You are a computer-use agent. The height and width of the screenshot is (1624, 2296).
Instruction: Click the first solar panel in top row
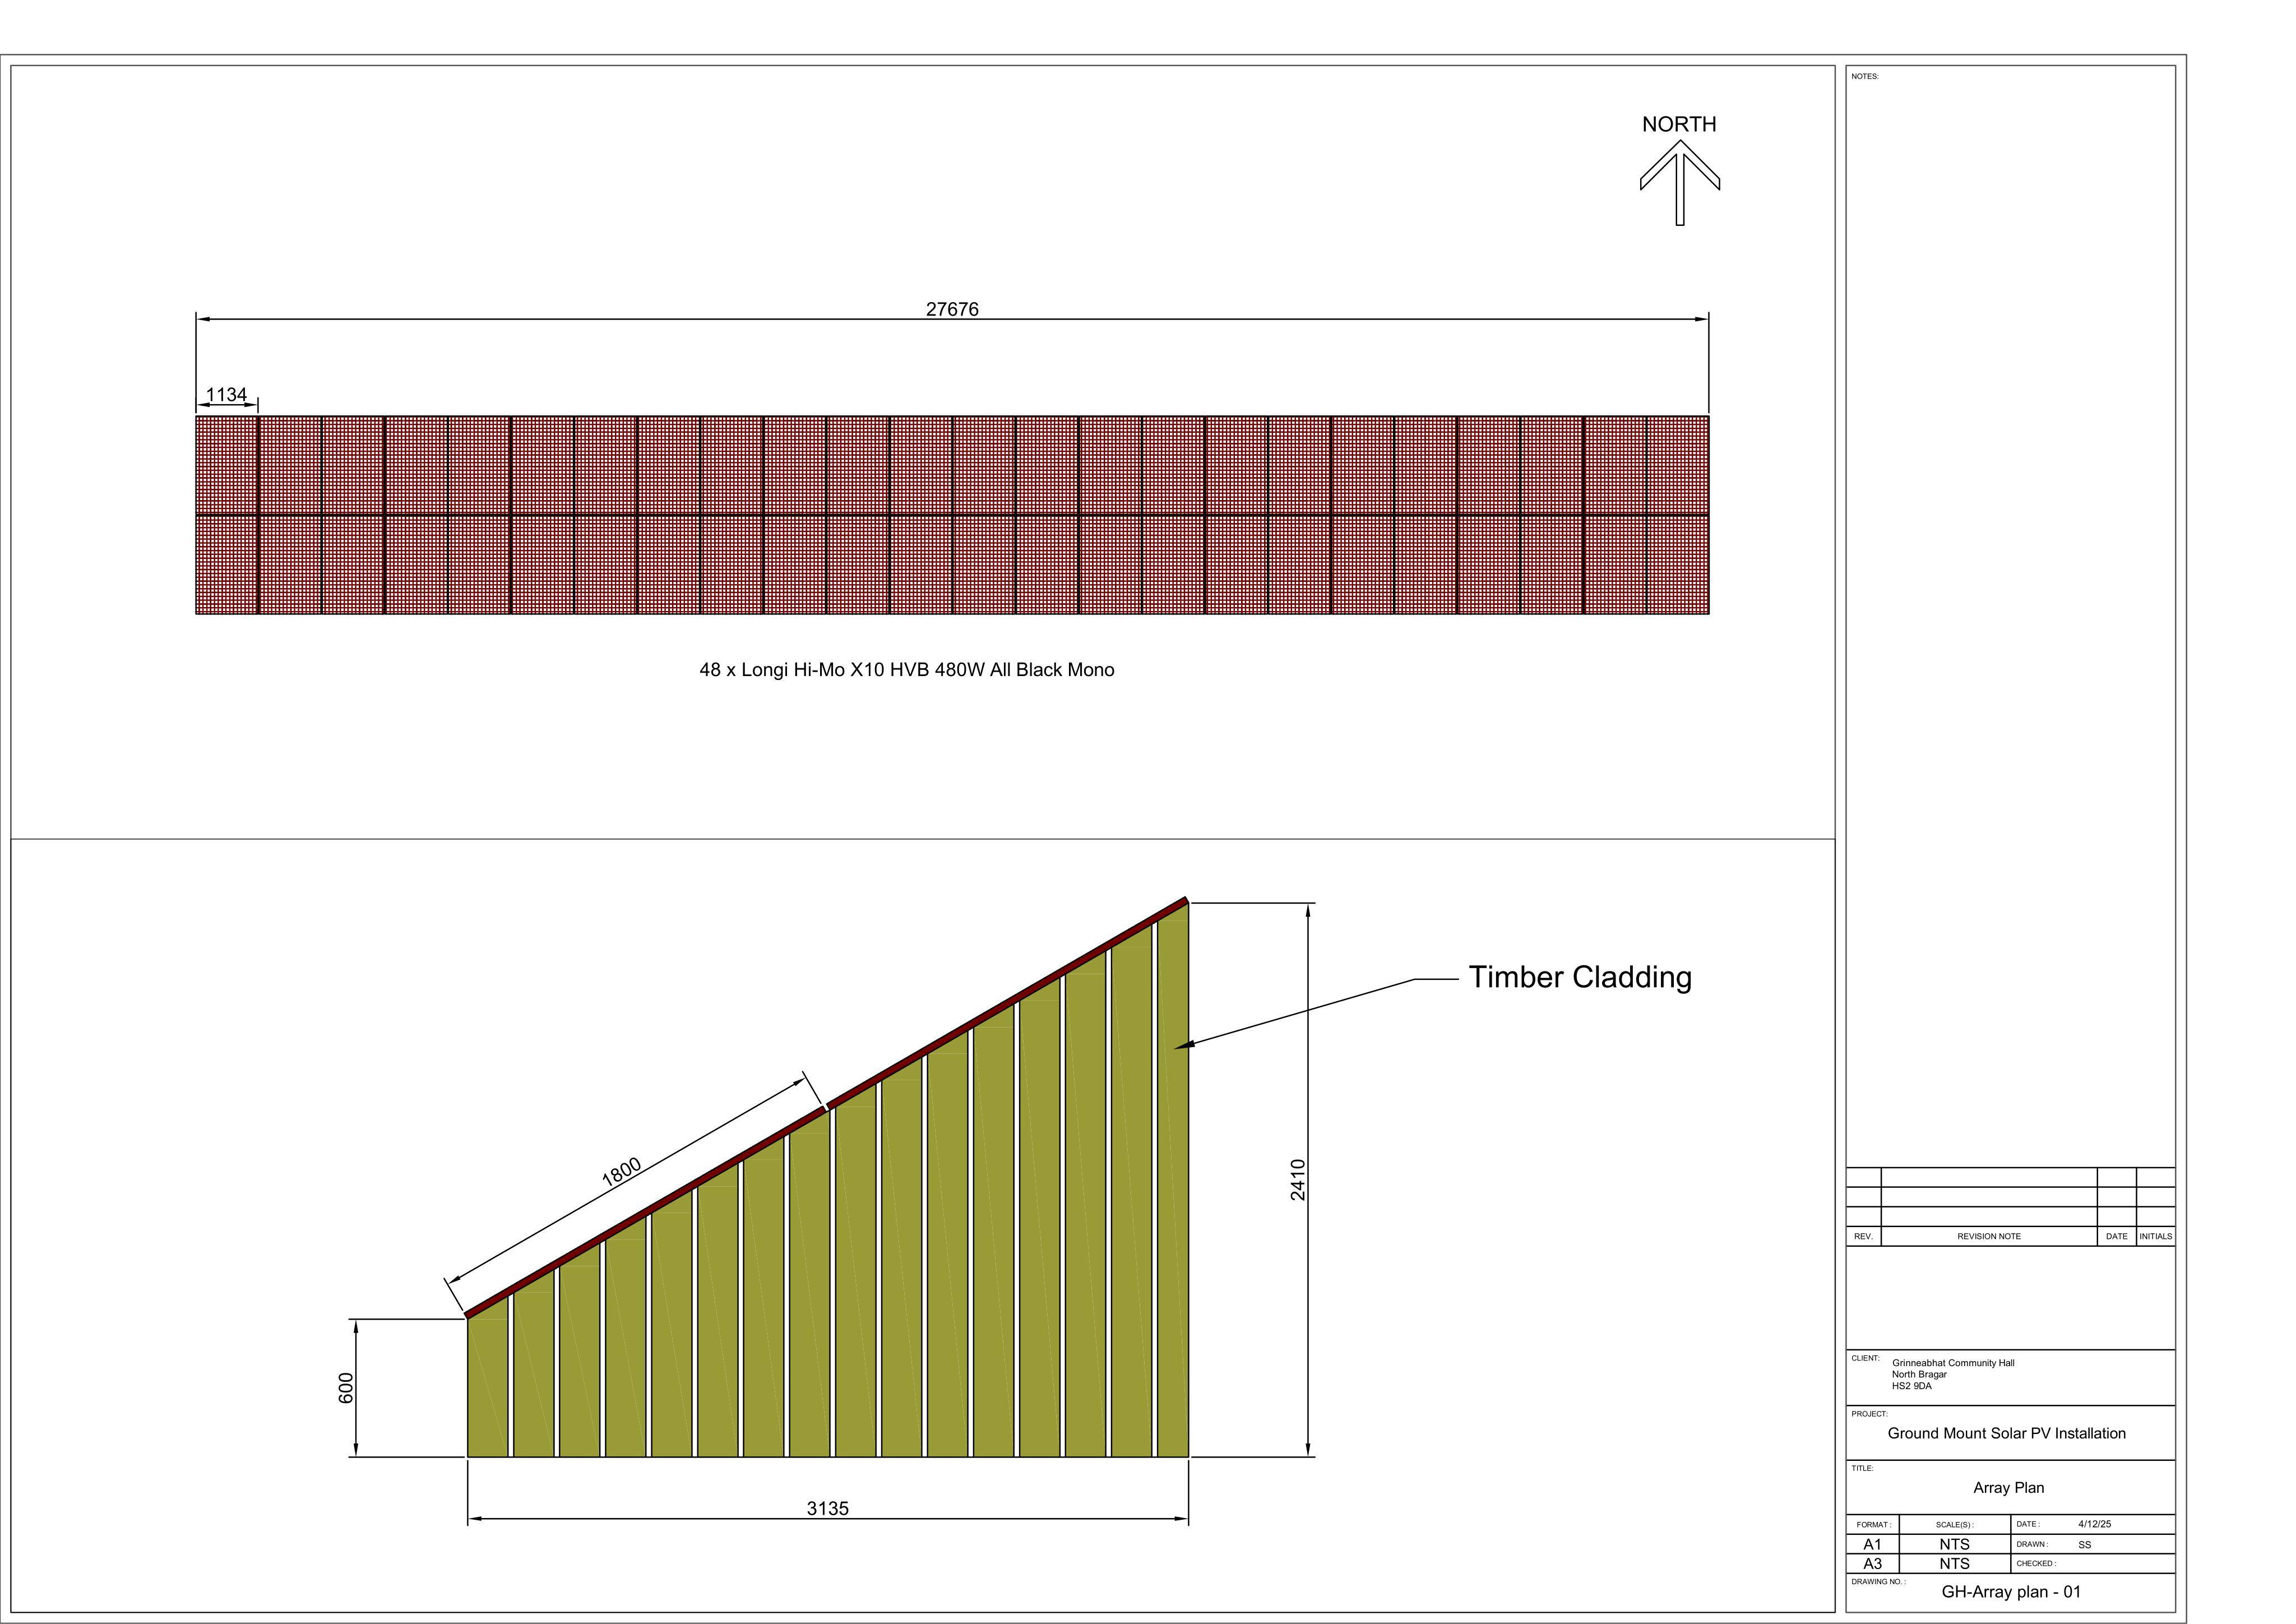227,465
